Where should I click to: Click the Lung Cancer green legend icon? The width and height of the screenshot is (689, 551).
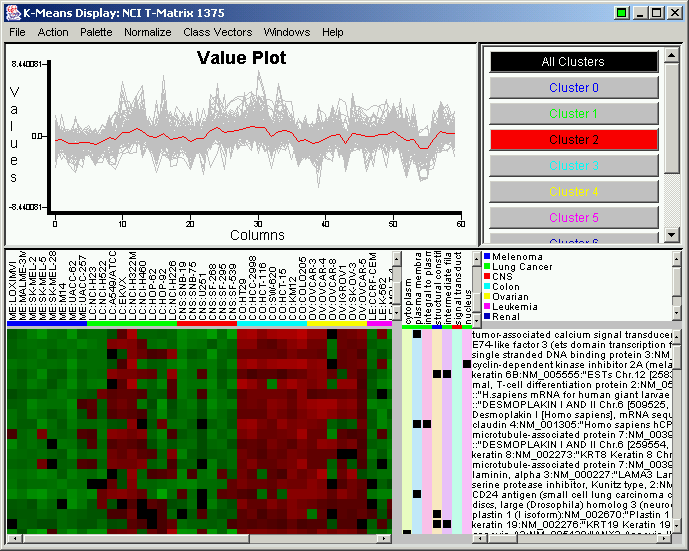tap(486, 267)
